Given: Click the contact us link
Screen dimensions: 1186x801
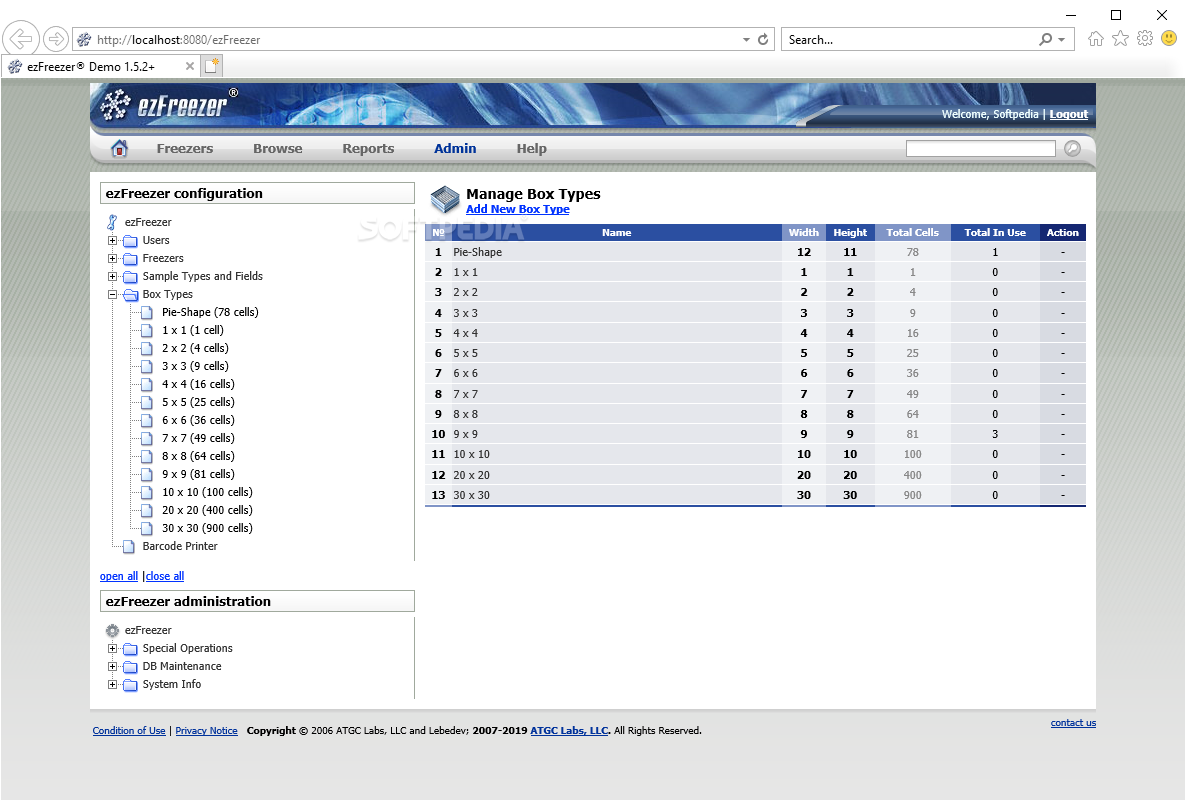Looking at the screenshot, I should (1073, 723).
